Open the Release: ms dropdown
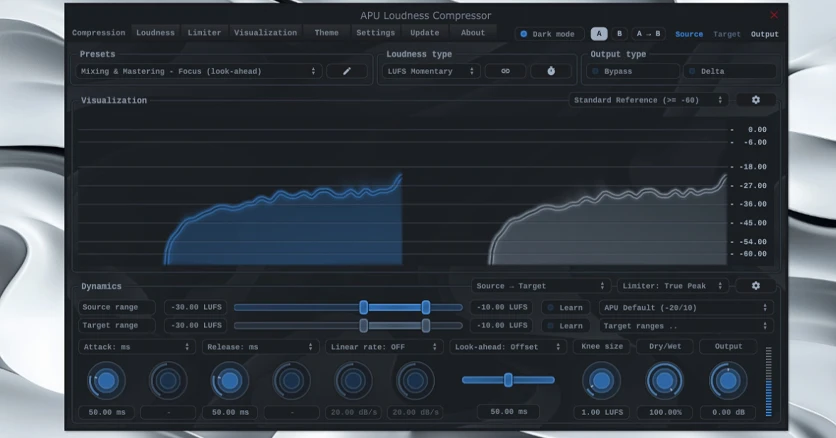Viewport: 836px width, 438px height. tap(260, 347)
